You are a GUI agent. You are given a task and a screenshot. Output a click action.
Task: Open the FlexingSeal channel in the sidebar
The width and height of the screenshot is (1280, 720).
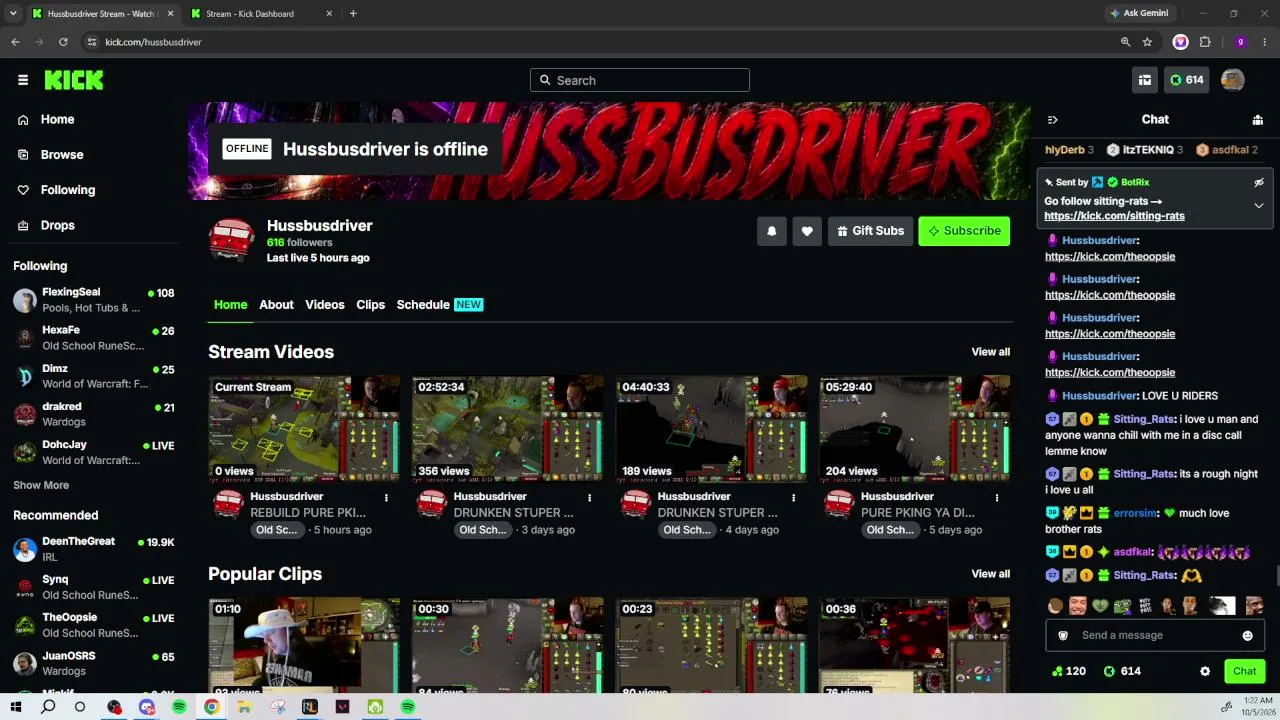94,300
